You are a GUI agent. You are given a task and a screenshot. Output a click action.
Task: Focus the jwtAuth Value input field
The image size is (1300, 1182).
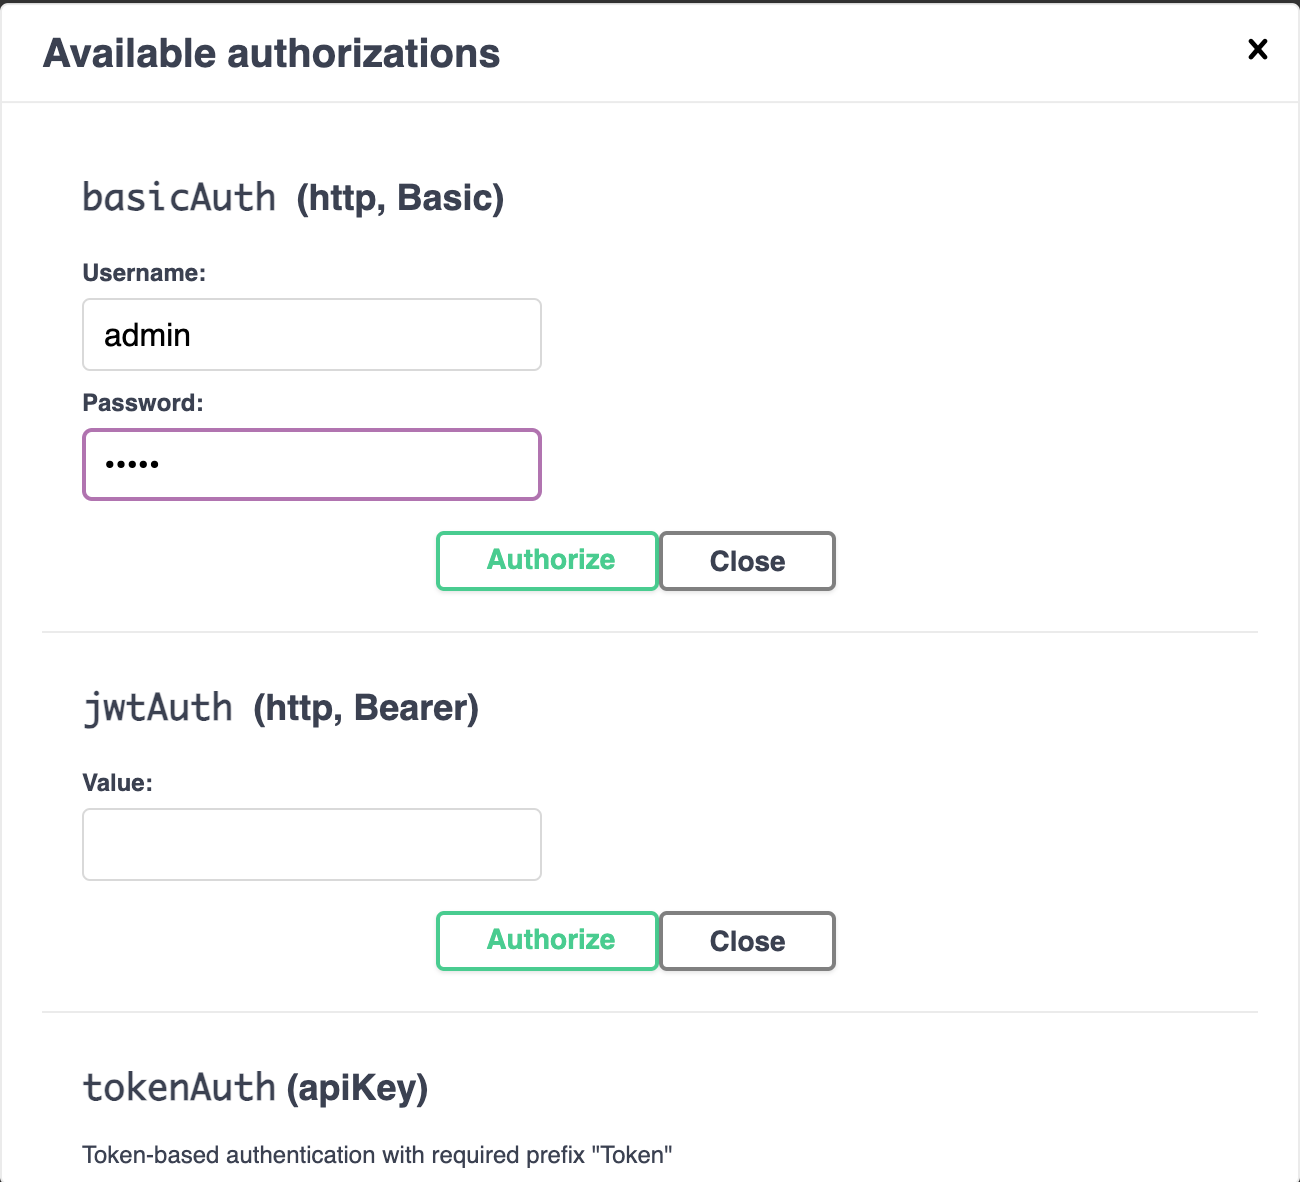(312, 844)
